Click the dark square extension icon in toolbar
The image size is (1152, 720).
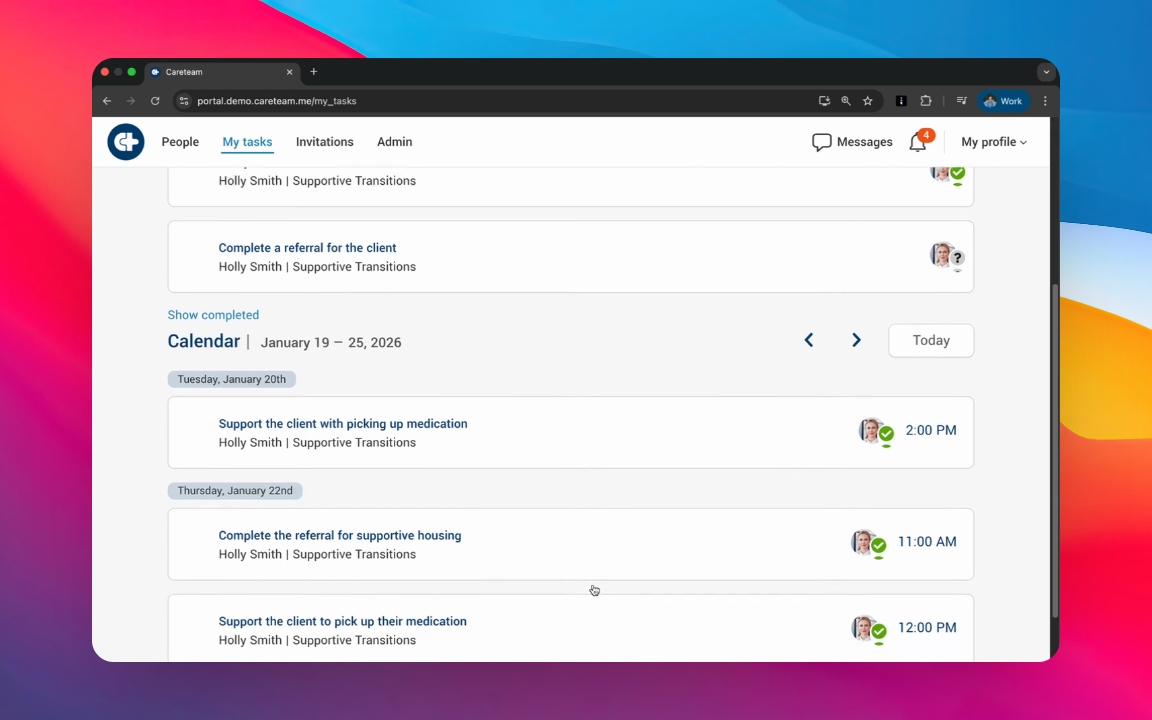click(901, 101)
